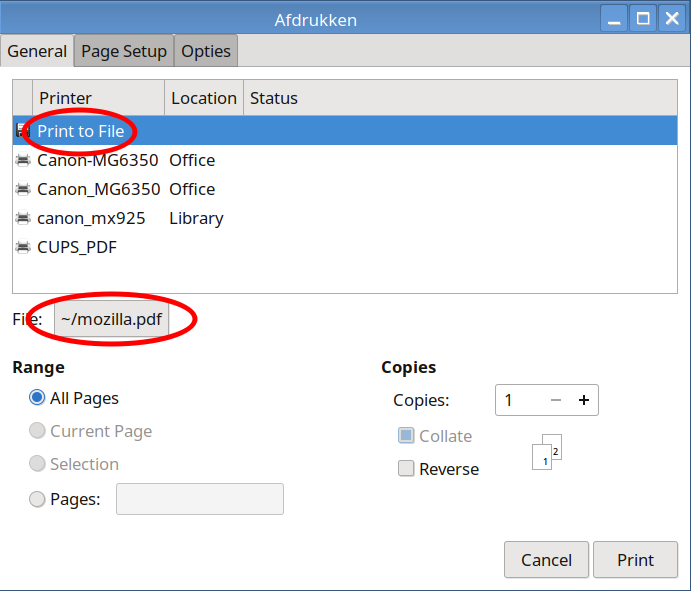Click the Cancel button
Screen dimensions: 691x591
point(547,560)
